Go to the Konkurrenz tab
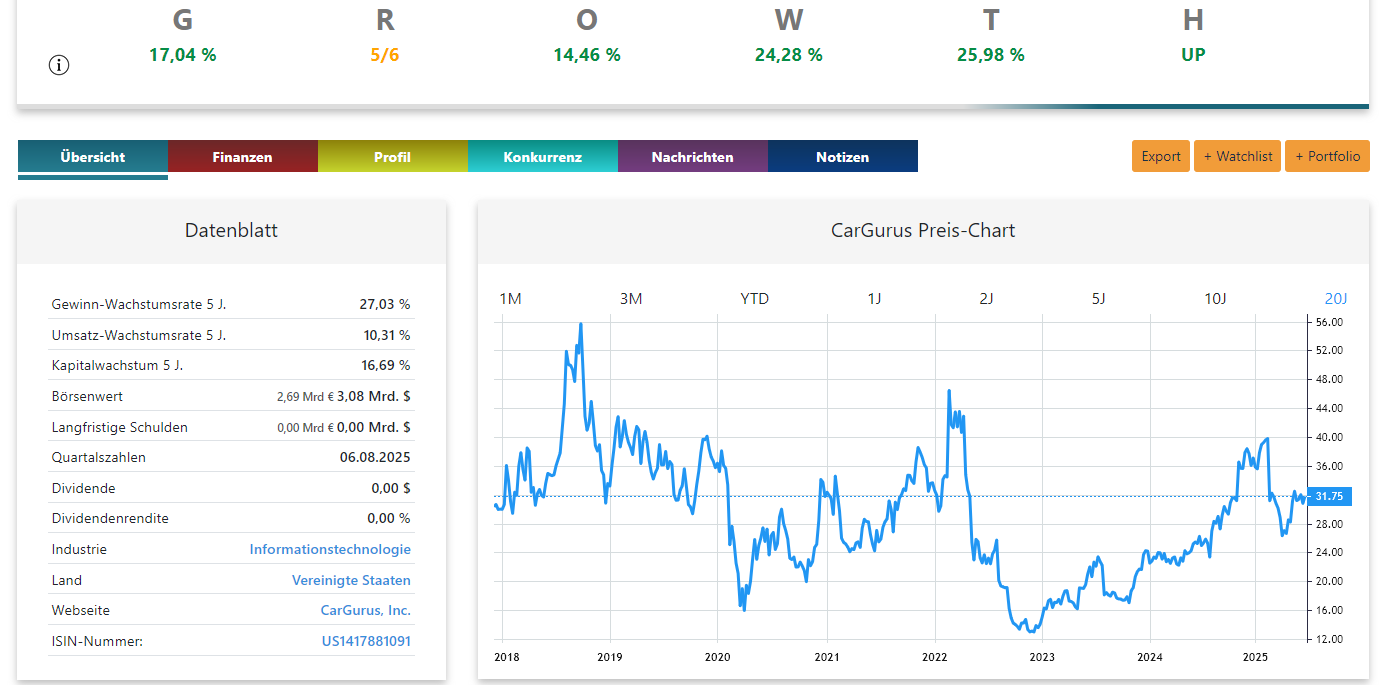 tap(543, 157)
